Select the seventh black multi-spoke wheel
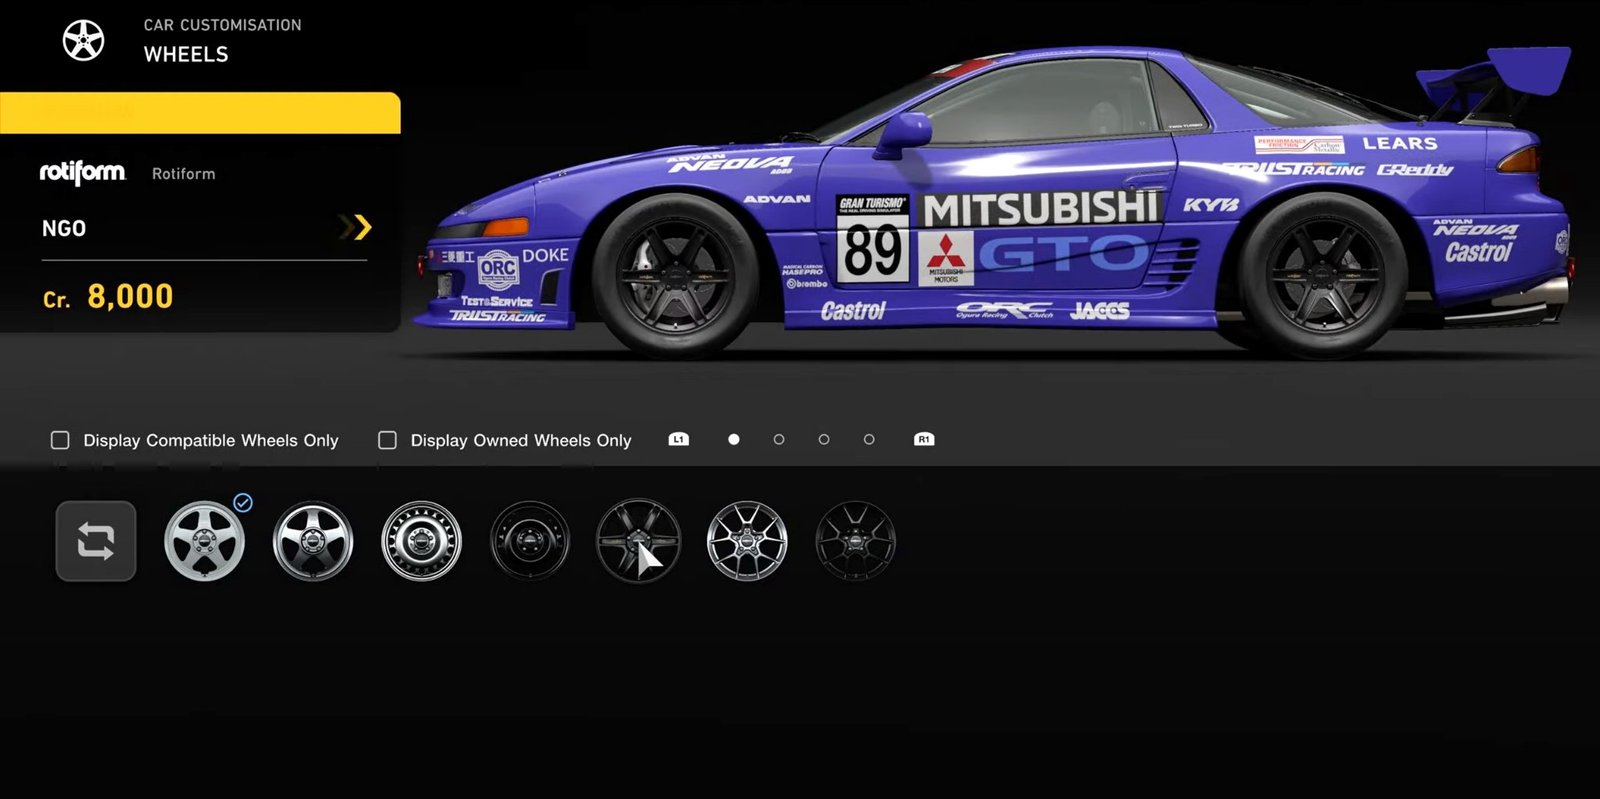 pos(855,541)
